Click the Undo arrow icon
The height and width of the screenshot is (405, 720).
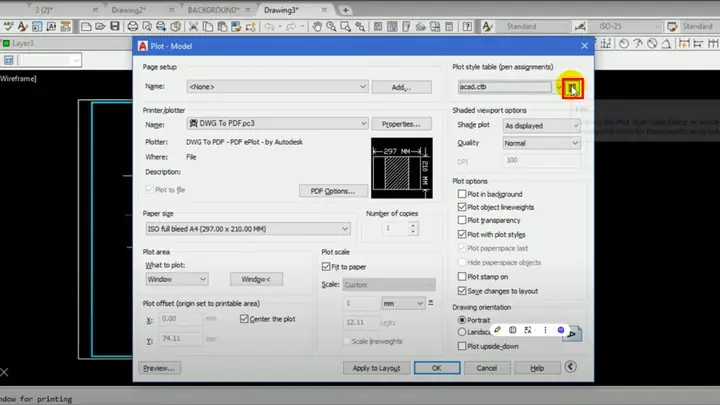270,27
